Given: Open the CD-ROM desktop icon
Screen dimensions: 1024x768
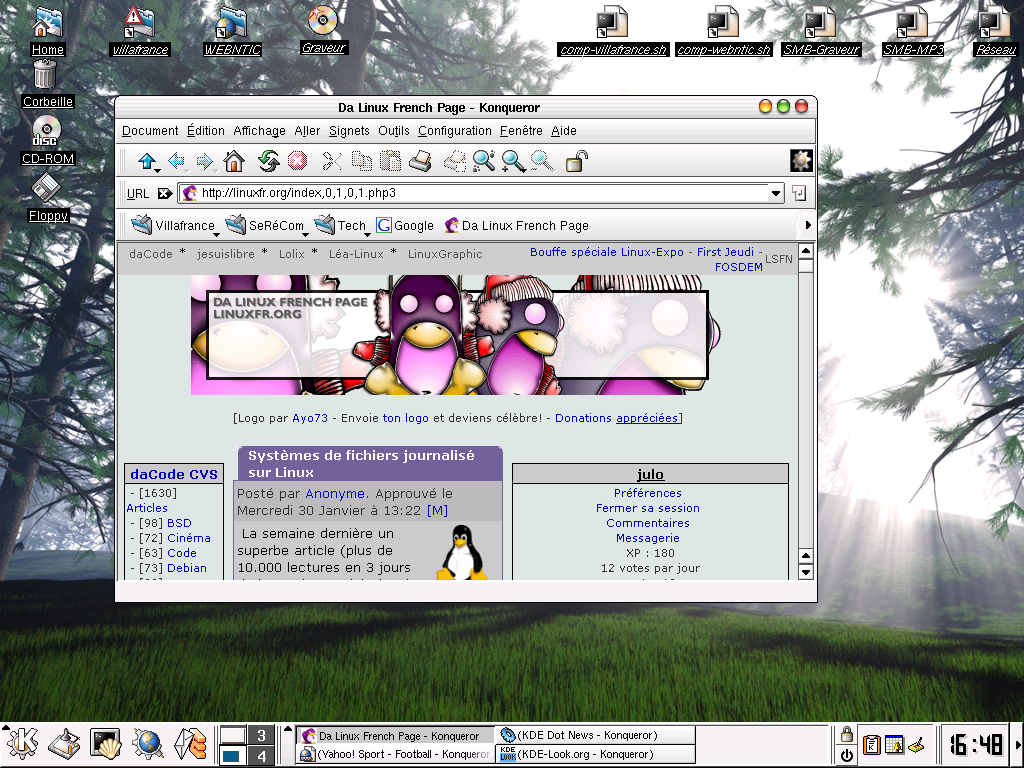Looking at the screenshot, I should 48,140.
